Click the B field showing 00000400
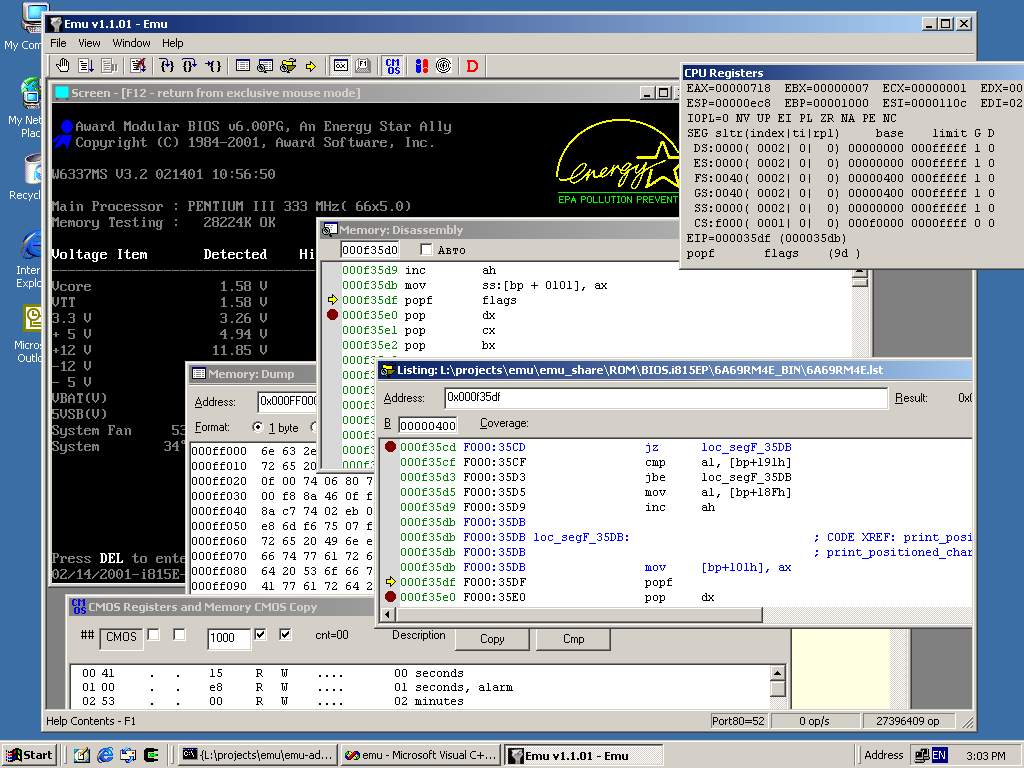Viewport: 1024px width, 768px height. (x=428, y=425)
